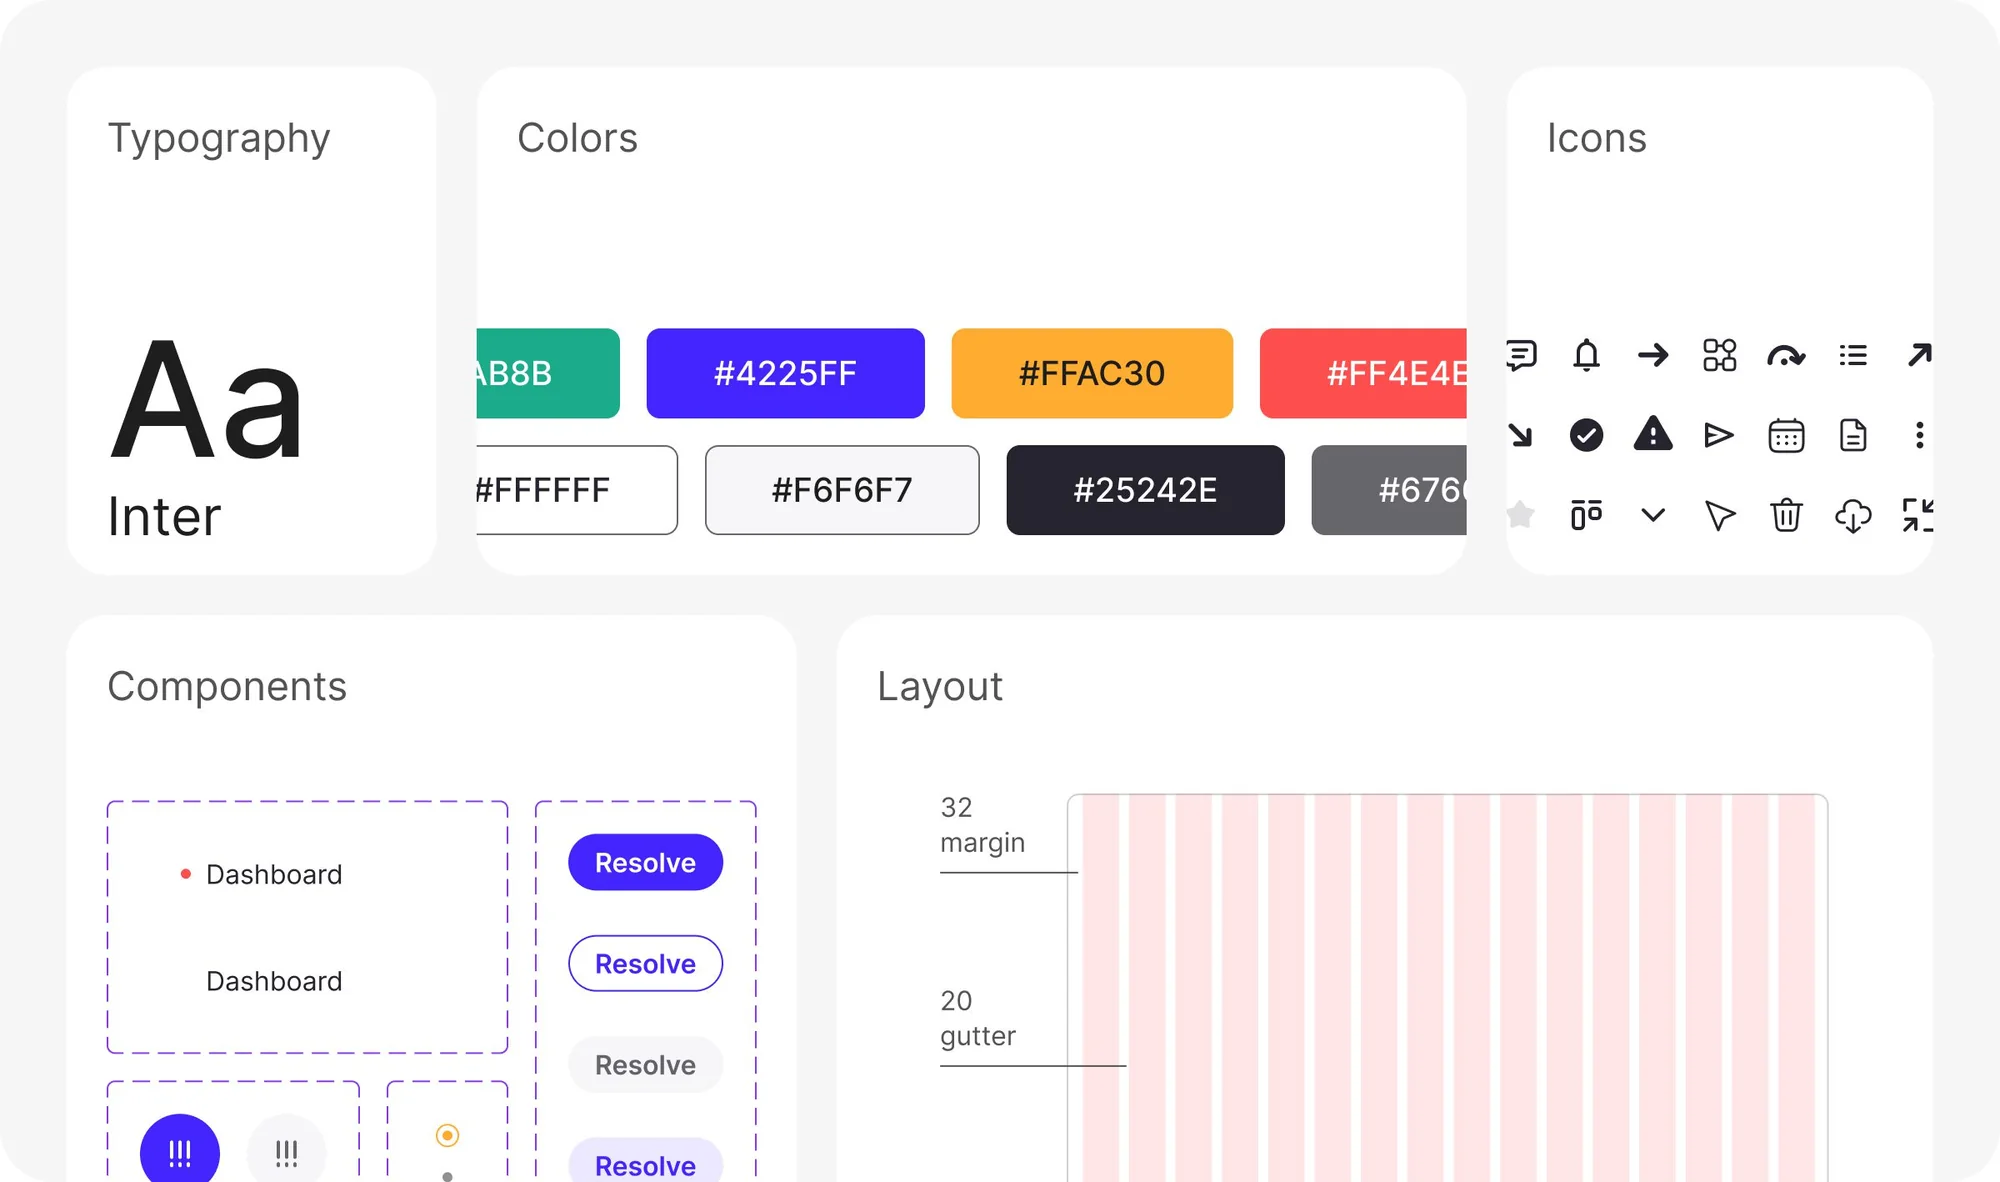The width and height of the screenshot is (2000, 1182).
Task: Click the warning triangle icon
Action: tap(1653, 434)
